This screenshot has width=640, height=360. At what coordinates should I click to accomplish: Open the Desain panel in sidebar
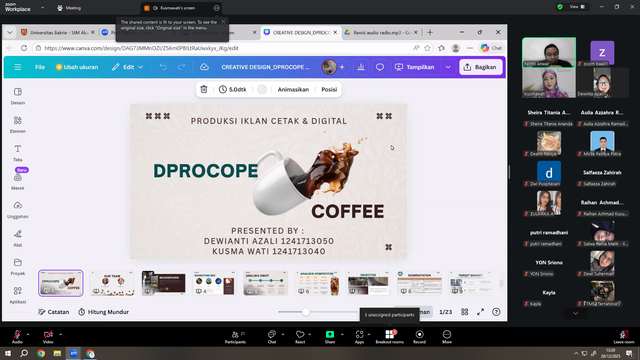tap(18, 96)
